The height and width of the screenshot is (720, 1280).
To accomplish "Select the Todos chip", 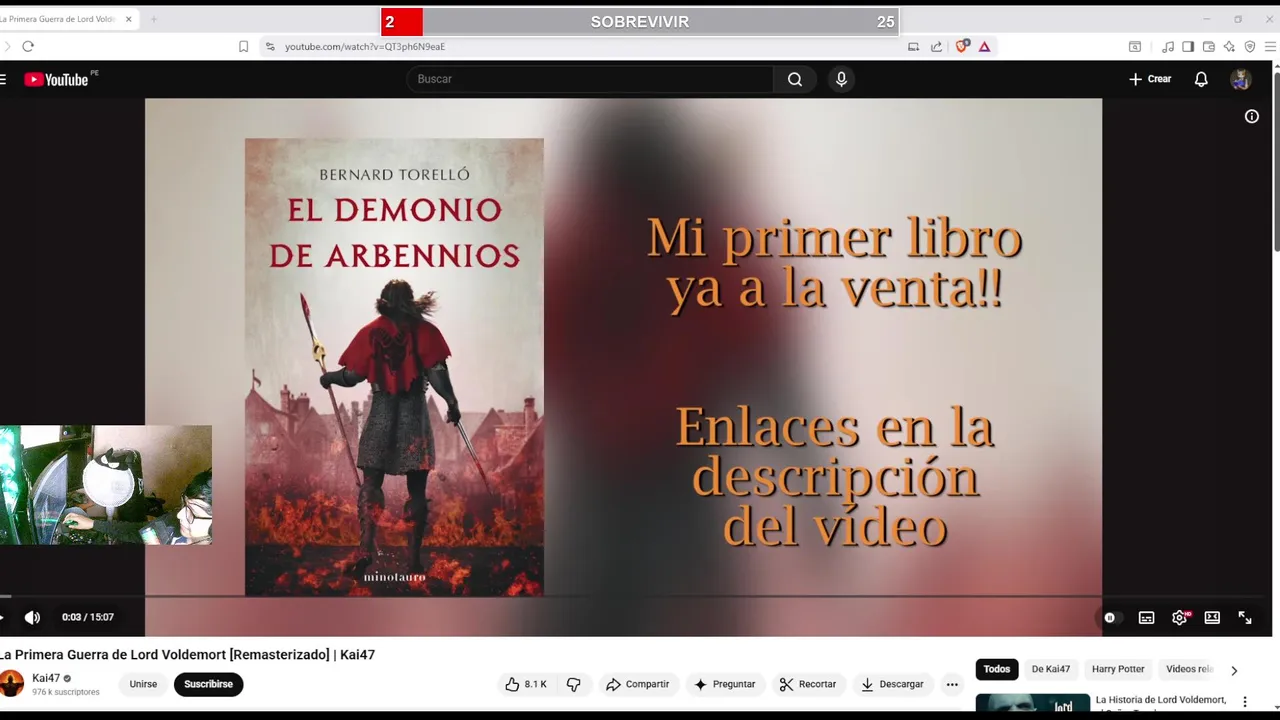I will point(997,669).
